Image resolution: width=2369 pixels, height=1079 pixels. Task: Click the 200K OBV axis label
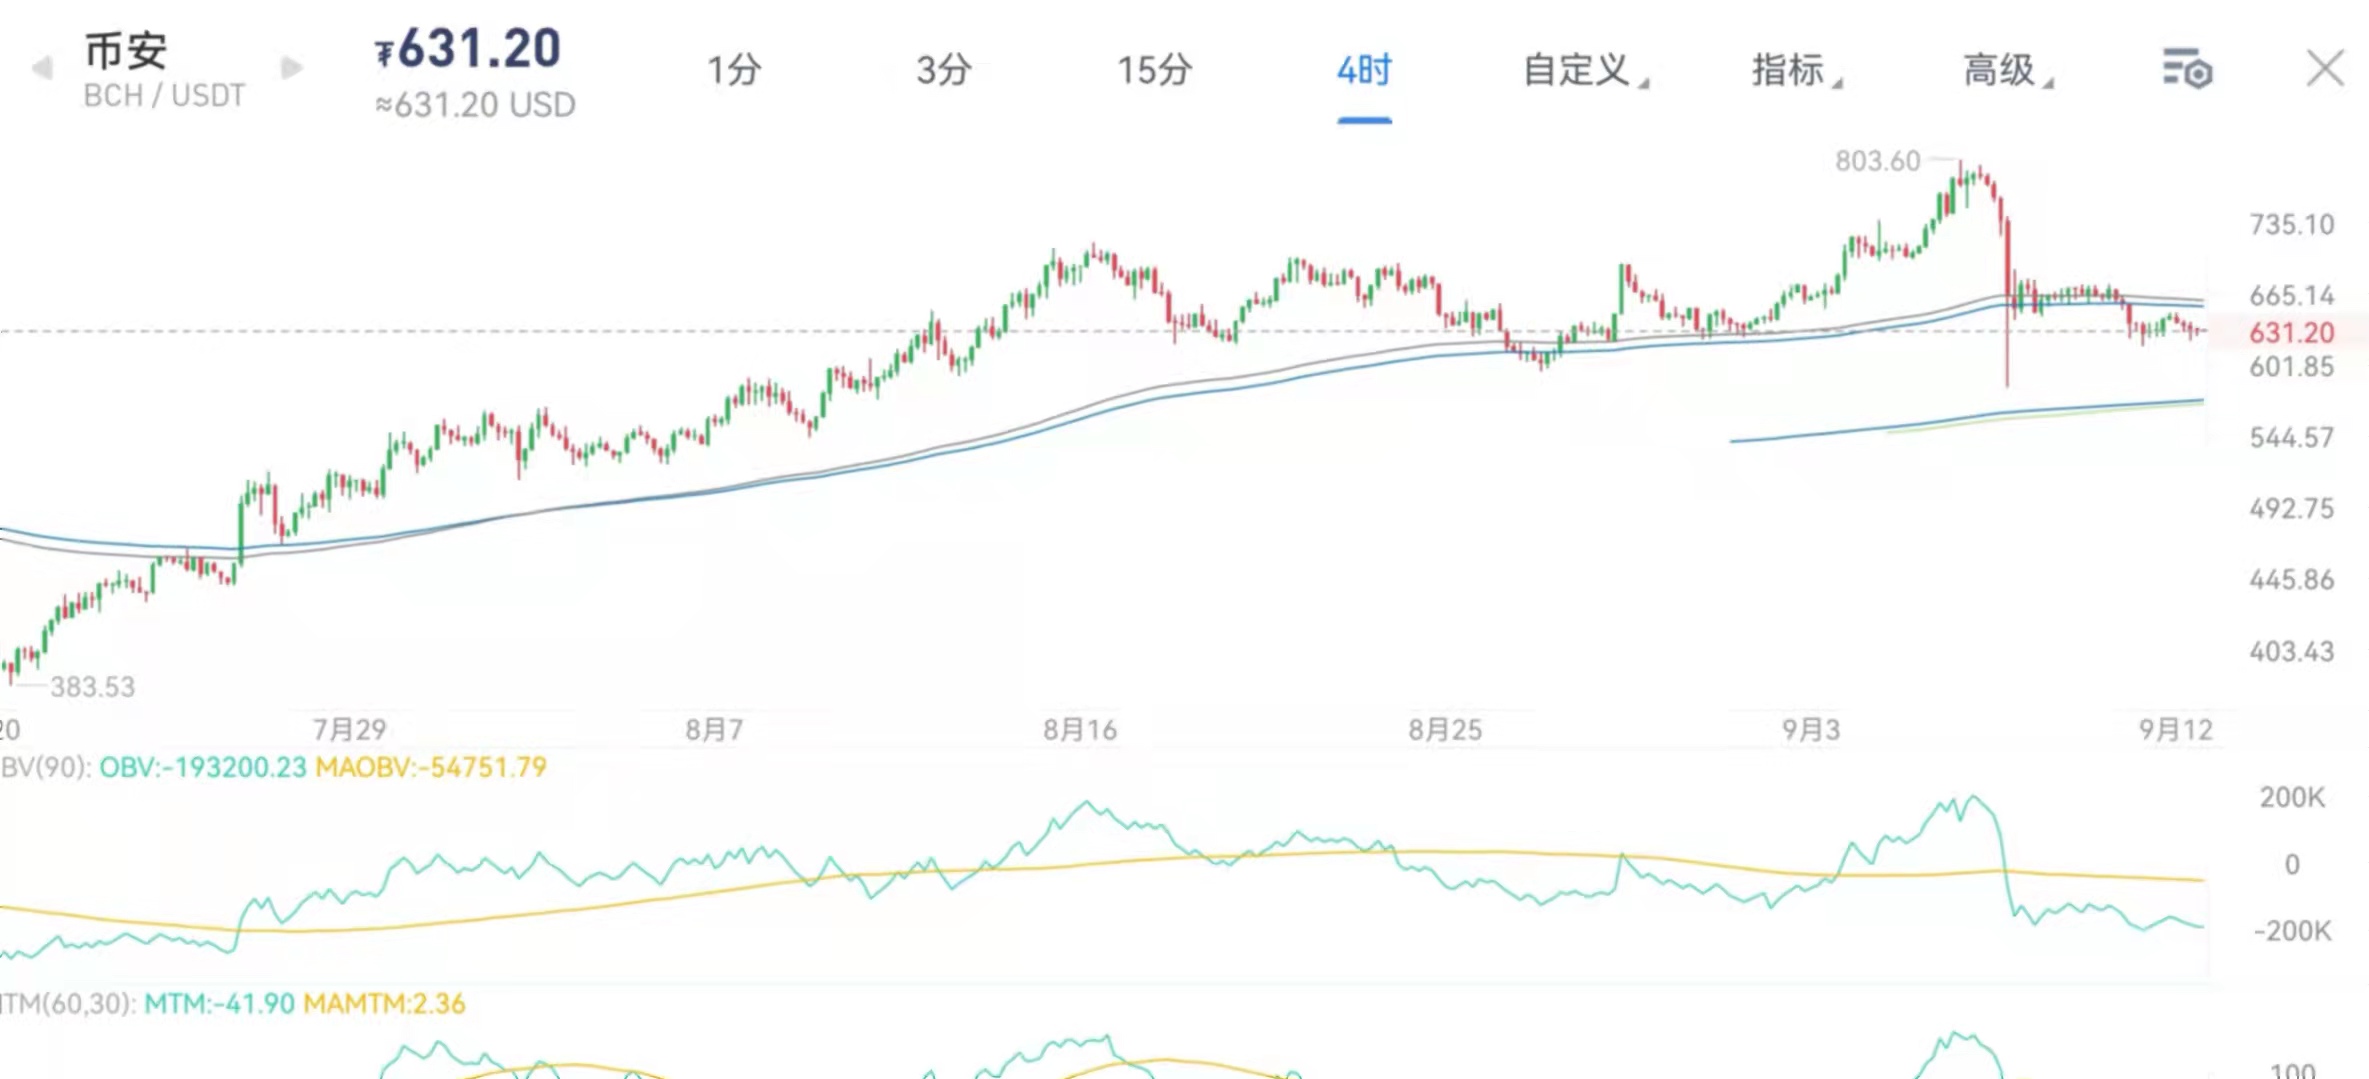(x=2292, y=798)
